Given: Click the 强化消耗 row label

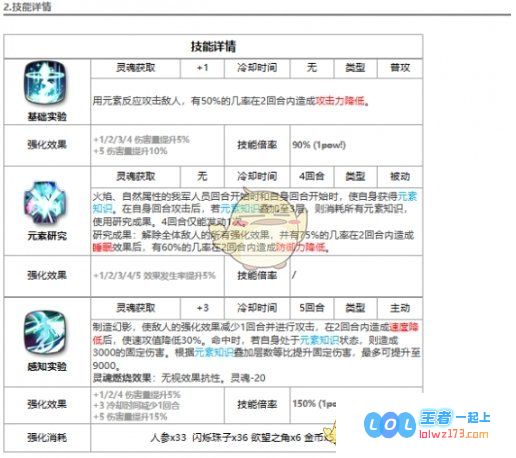Looking at the screenshot, I should coord(47,437).
